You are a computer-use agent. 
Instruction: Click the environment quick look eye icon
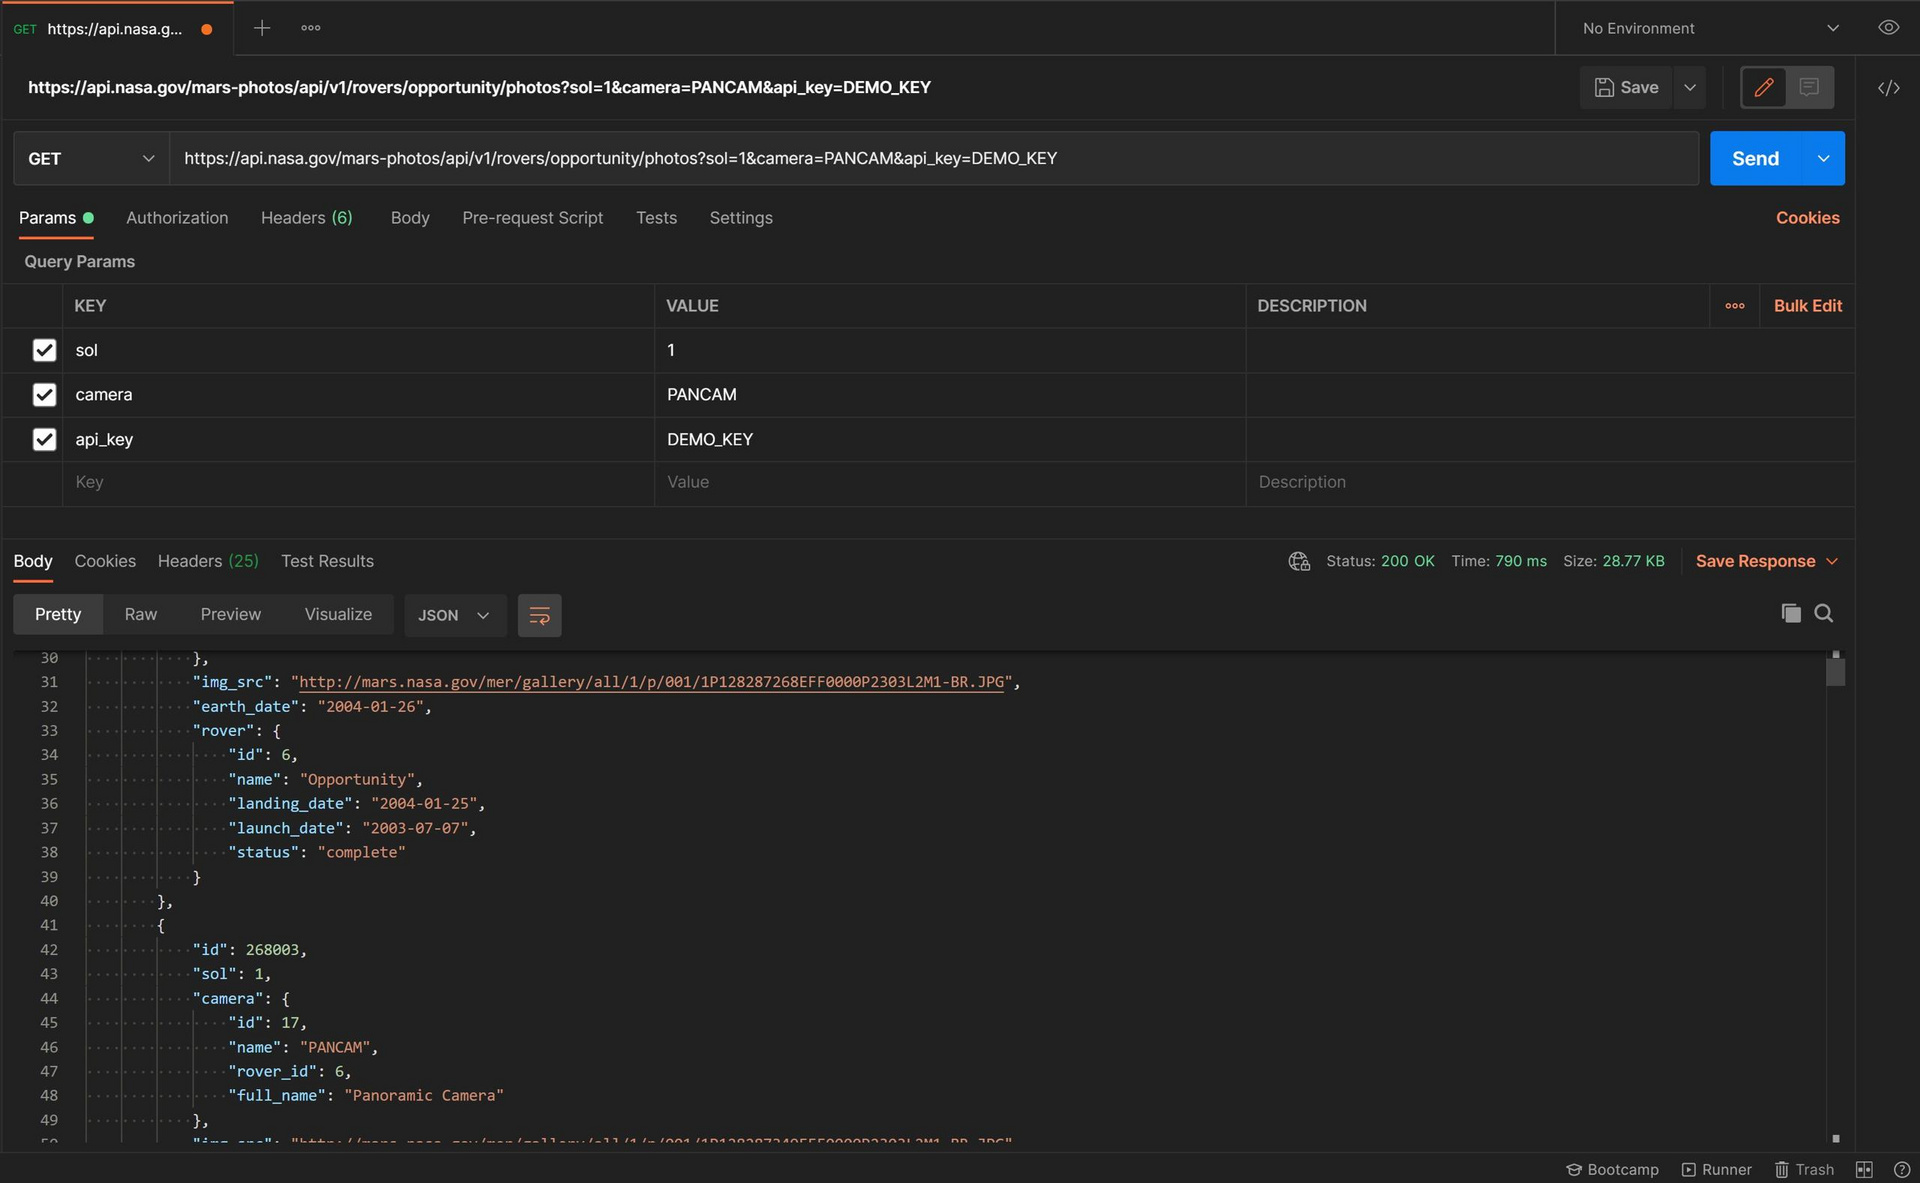(1888, 28)
